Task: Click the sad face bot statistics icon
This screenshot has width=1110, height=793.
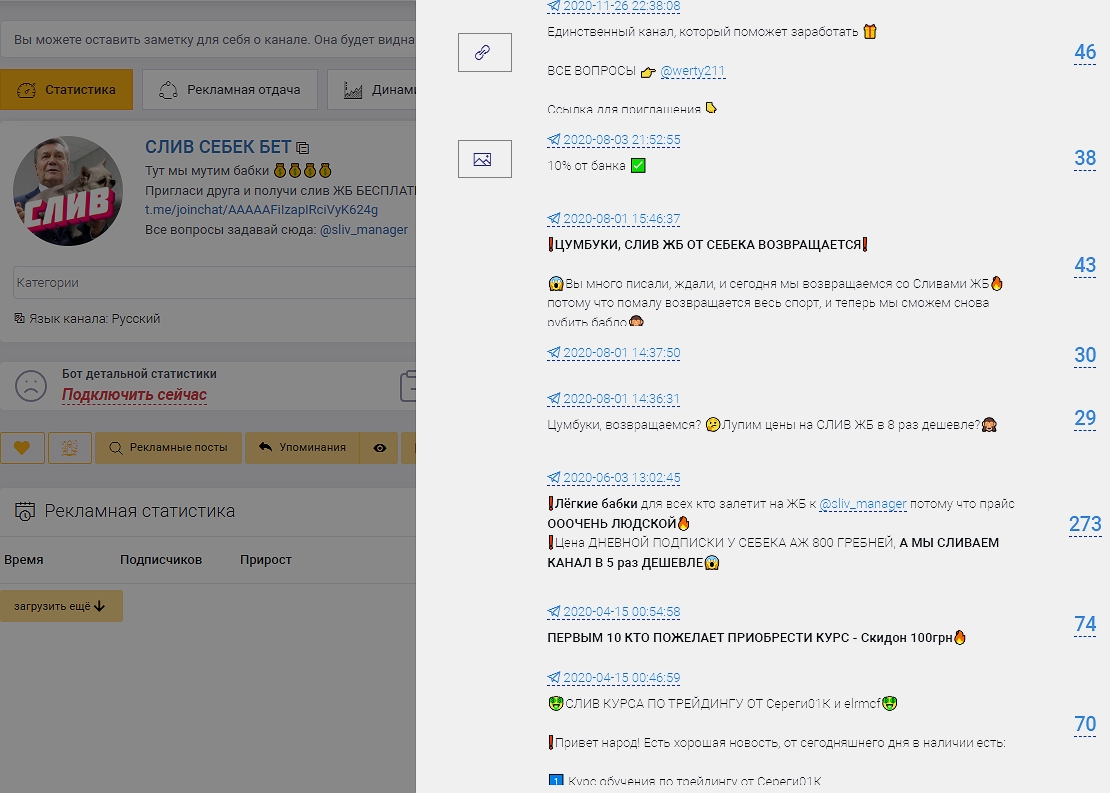Action: tap(31, 386)
